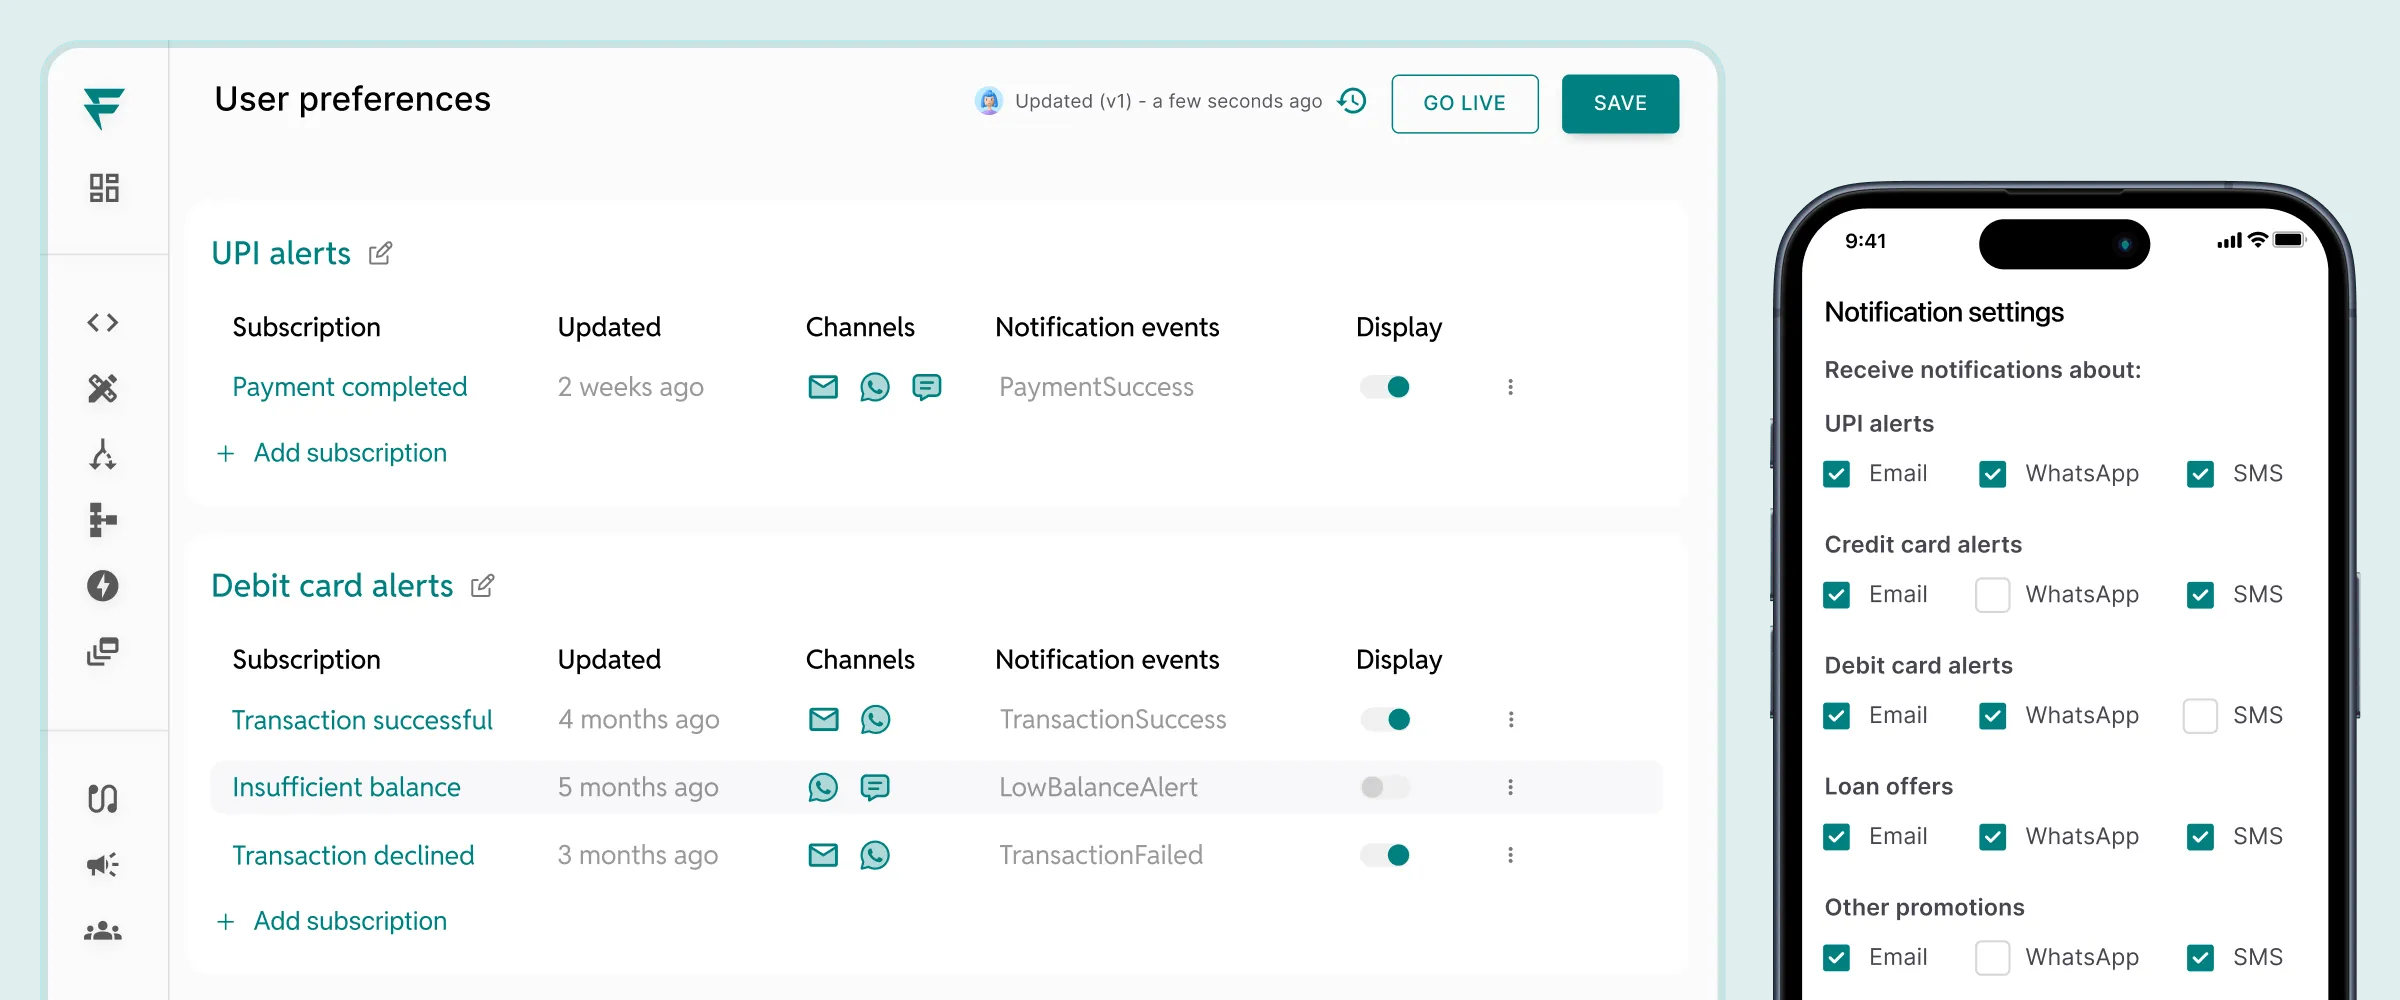This screenshot has height=1000, width=2400.
Task: Open the workflow tree sidebar icon
Action: pyautogui.click(x=103, y=520)
